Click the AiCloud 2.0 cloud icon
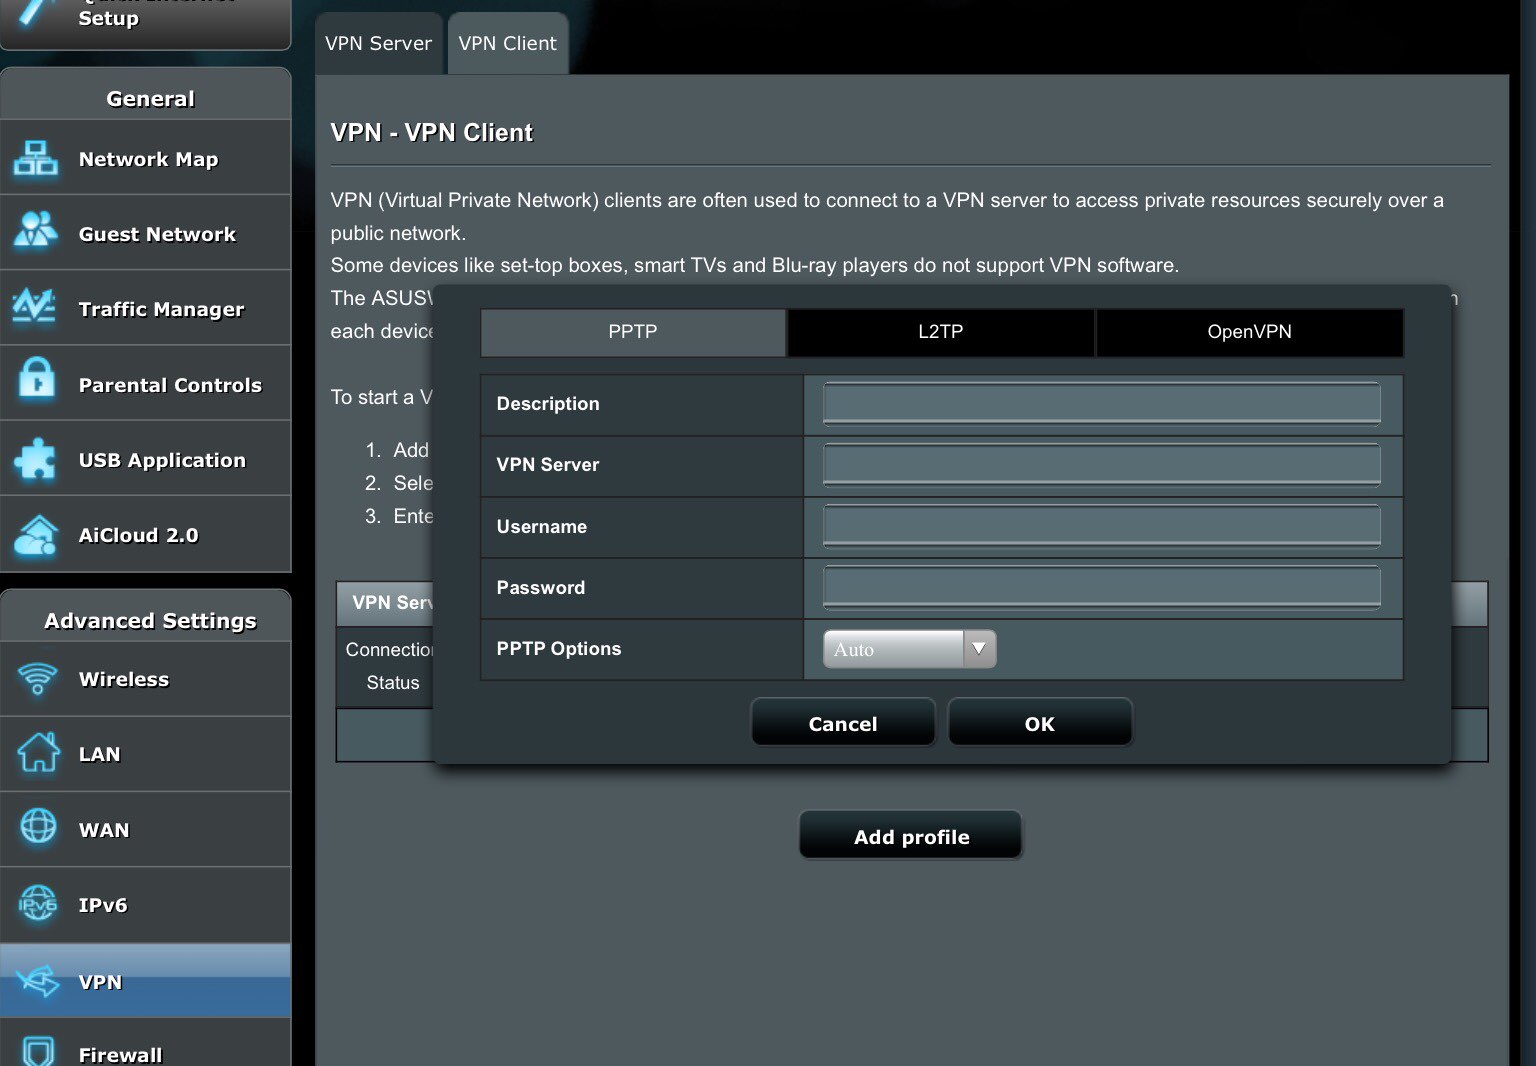 tap(37, 536)
